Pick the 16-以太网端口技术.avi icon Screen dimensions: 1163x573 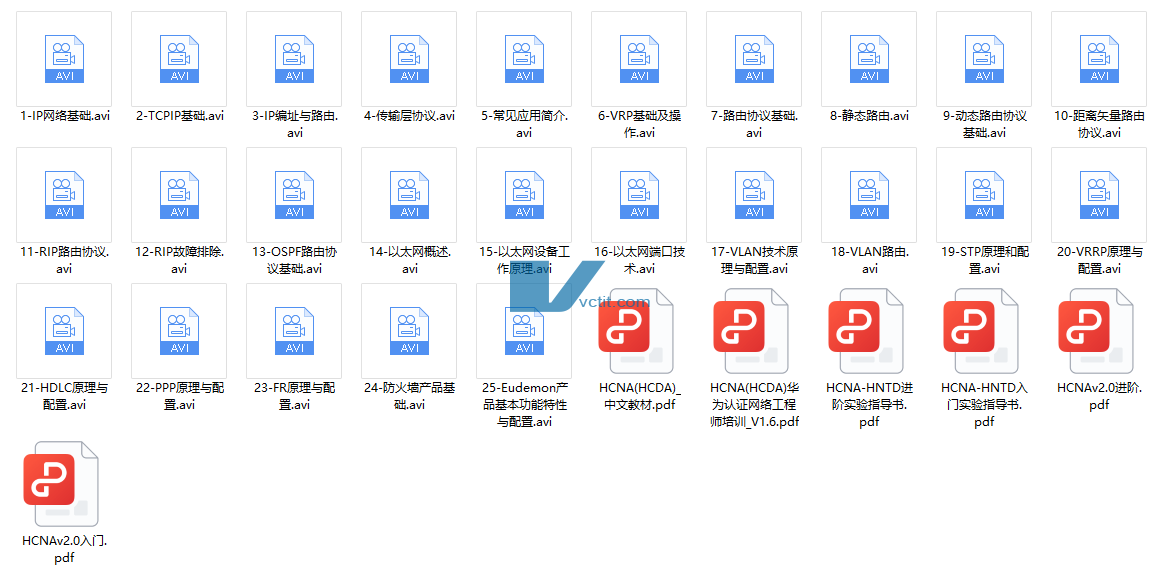coord(639,195)
